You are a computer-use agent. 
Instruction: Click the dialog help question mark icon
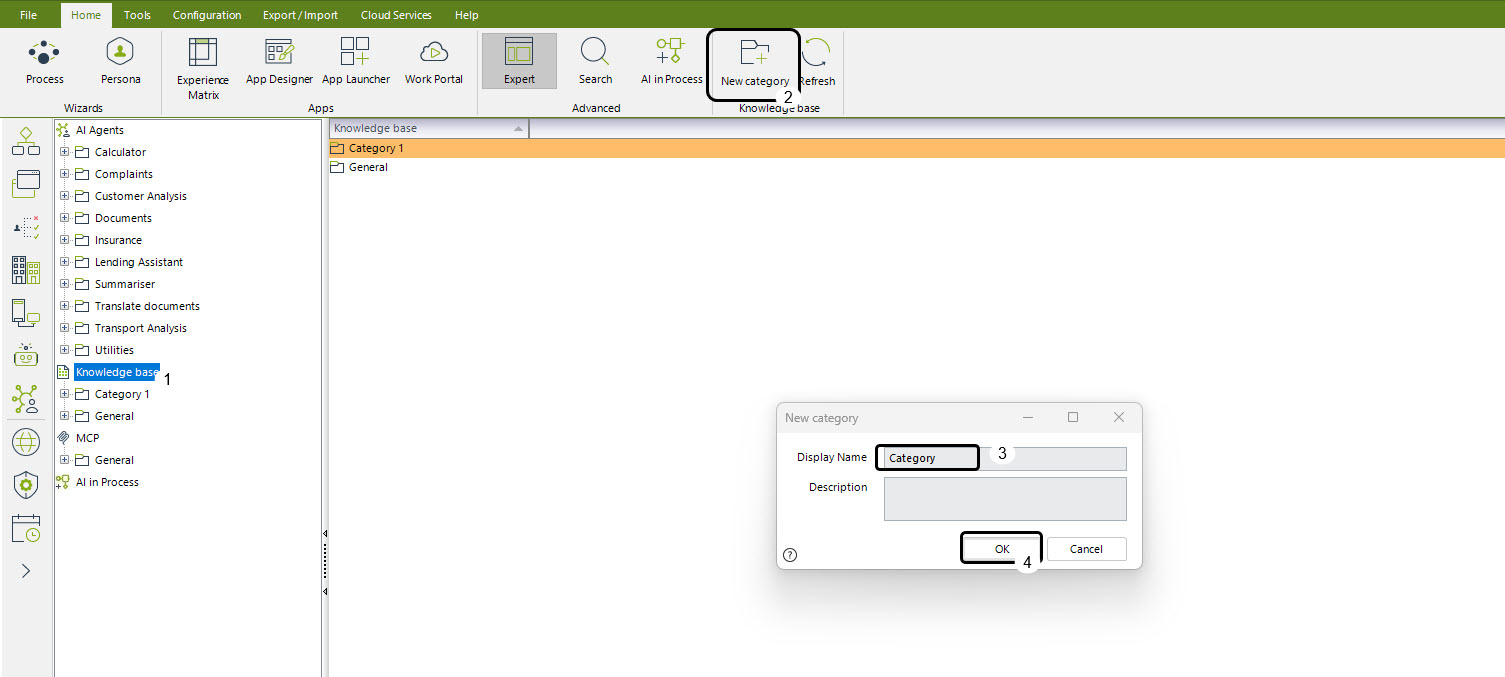coord(790,555)
